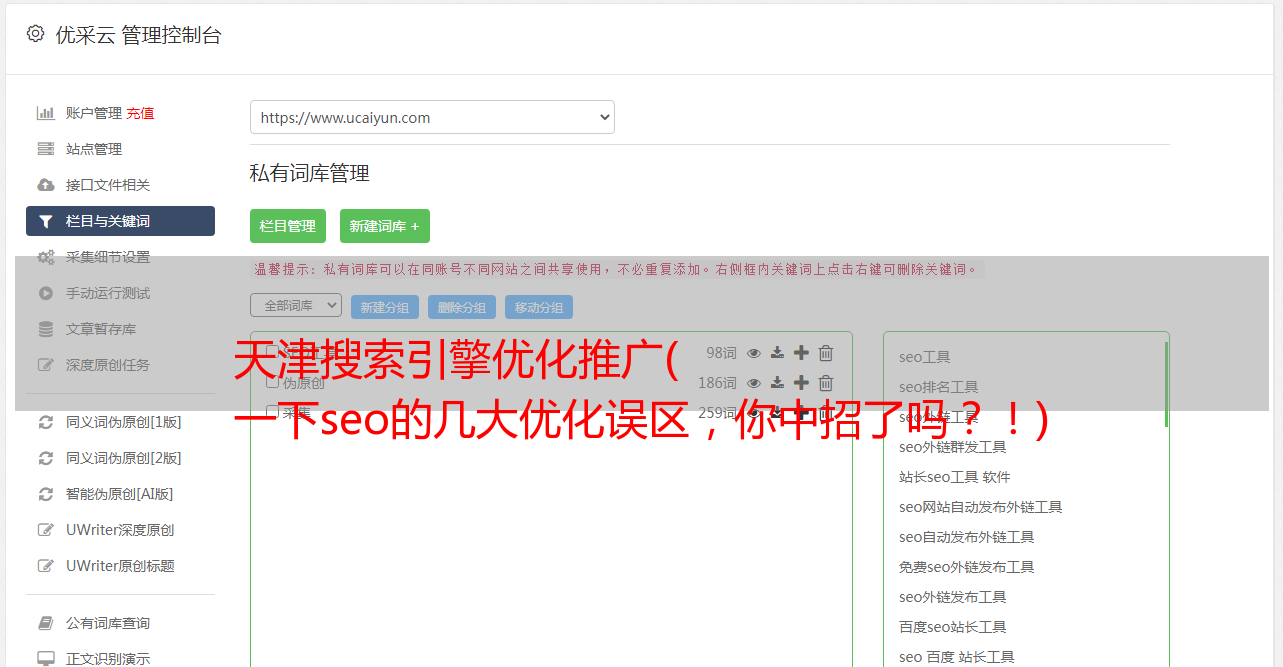
Task: Select keyword seo外链群发工具
Action: [952, 447]
